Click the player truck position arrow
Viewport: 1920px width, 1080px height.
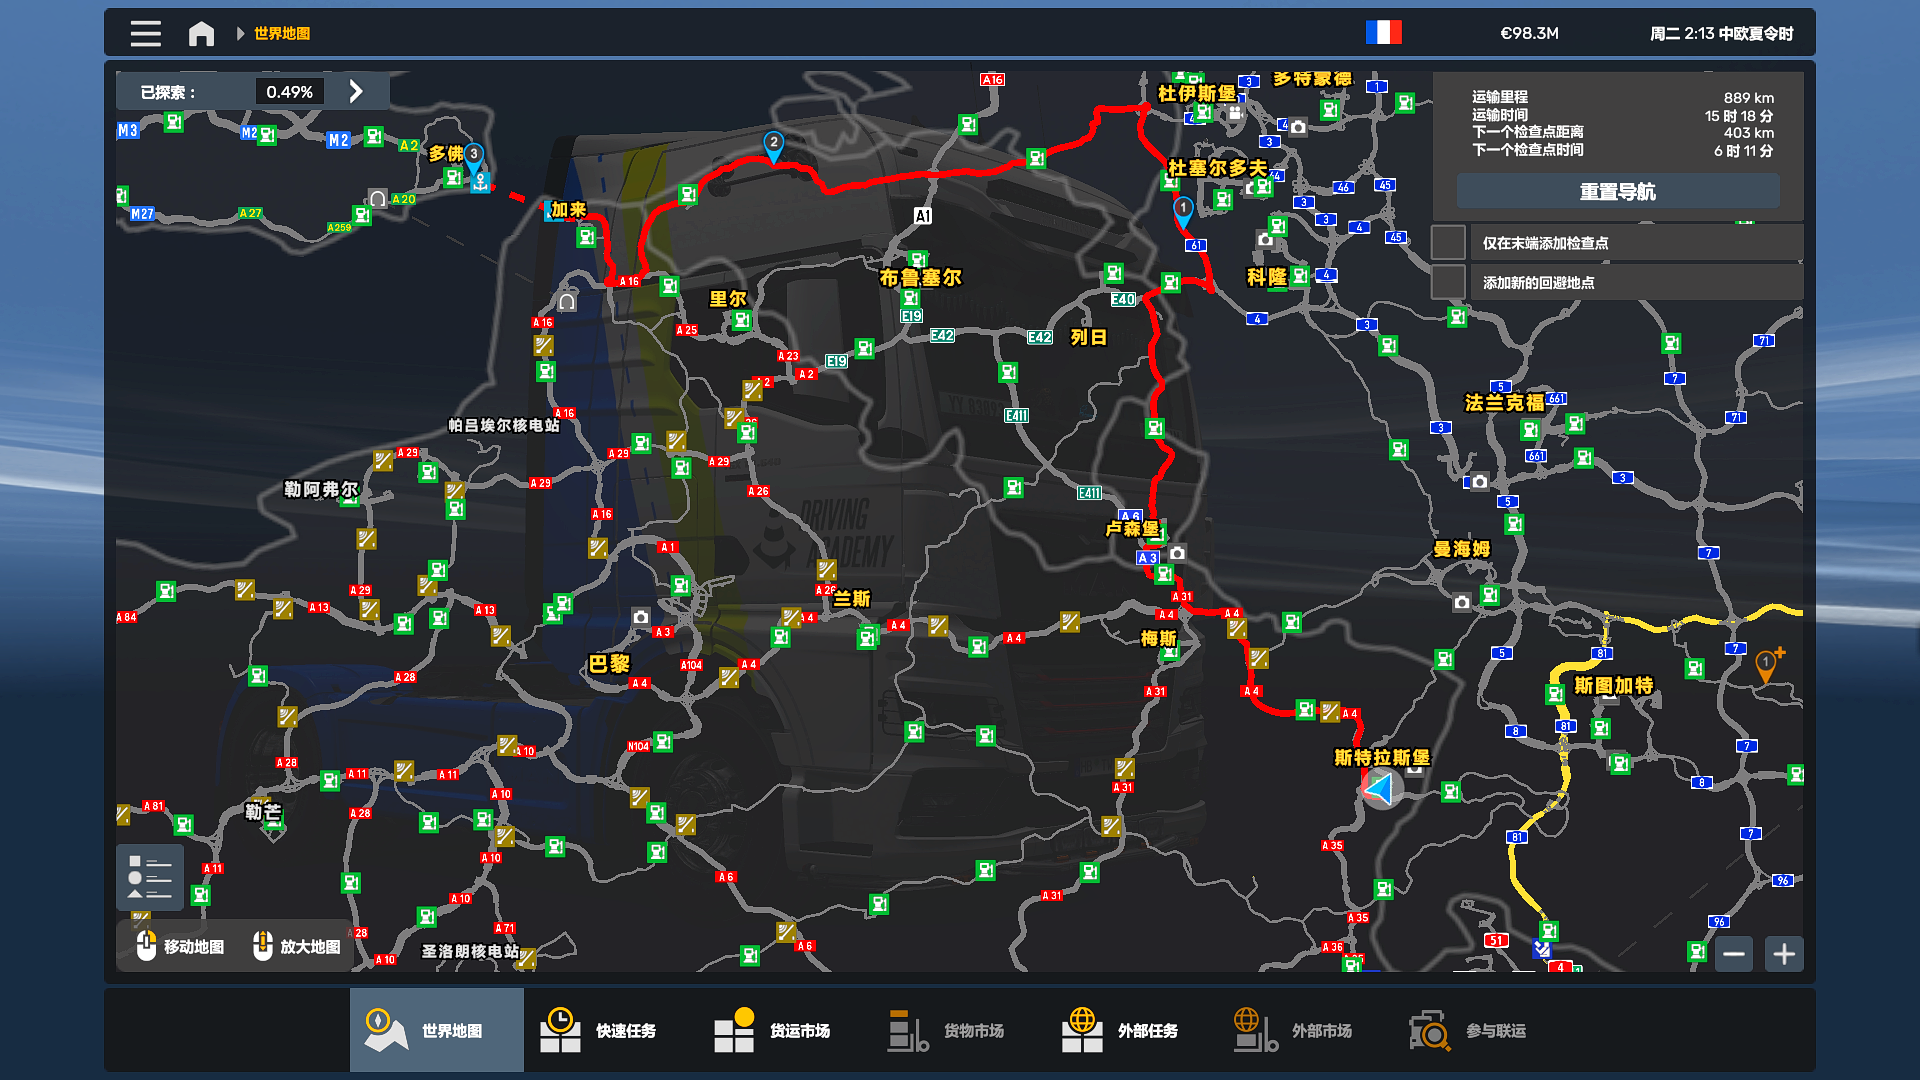point(1380,789)
